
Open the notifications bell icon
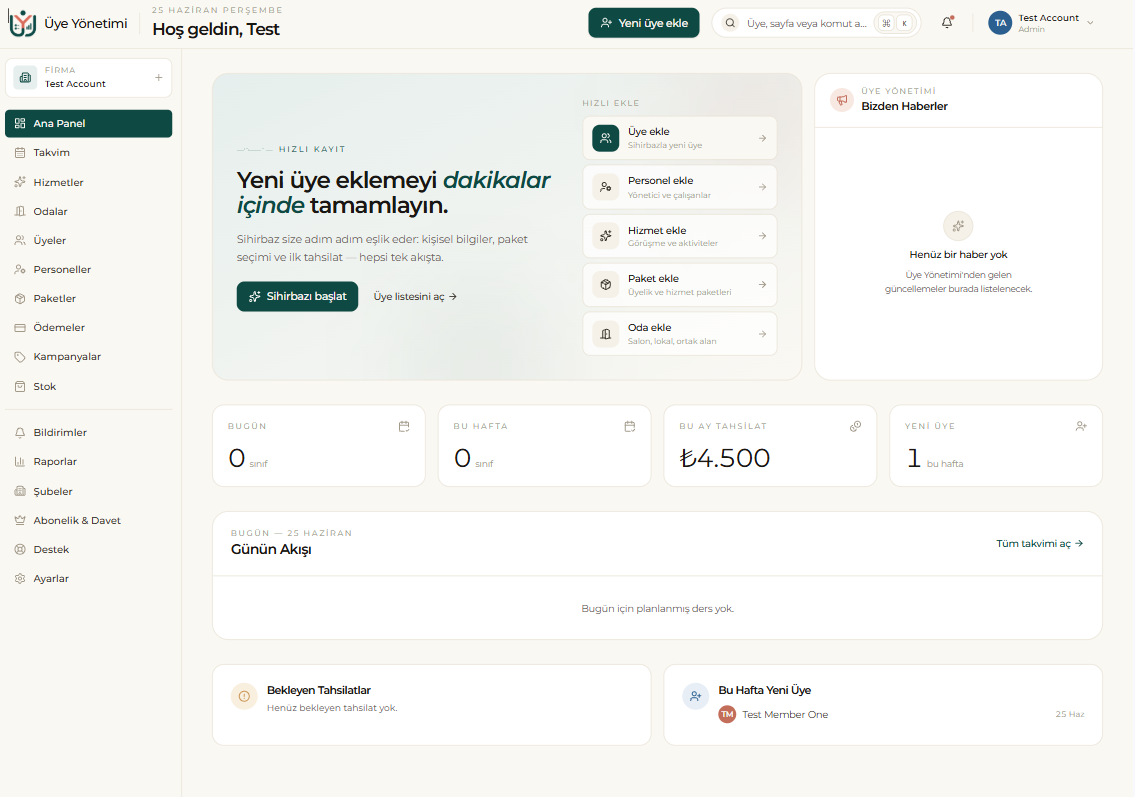(x=947, y=22)
